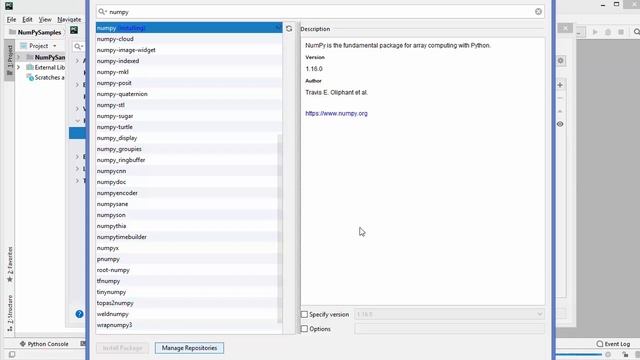Click the search icon in settings dialog behind

(x=78, y=47)
